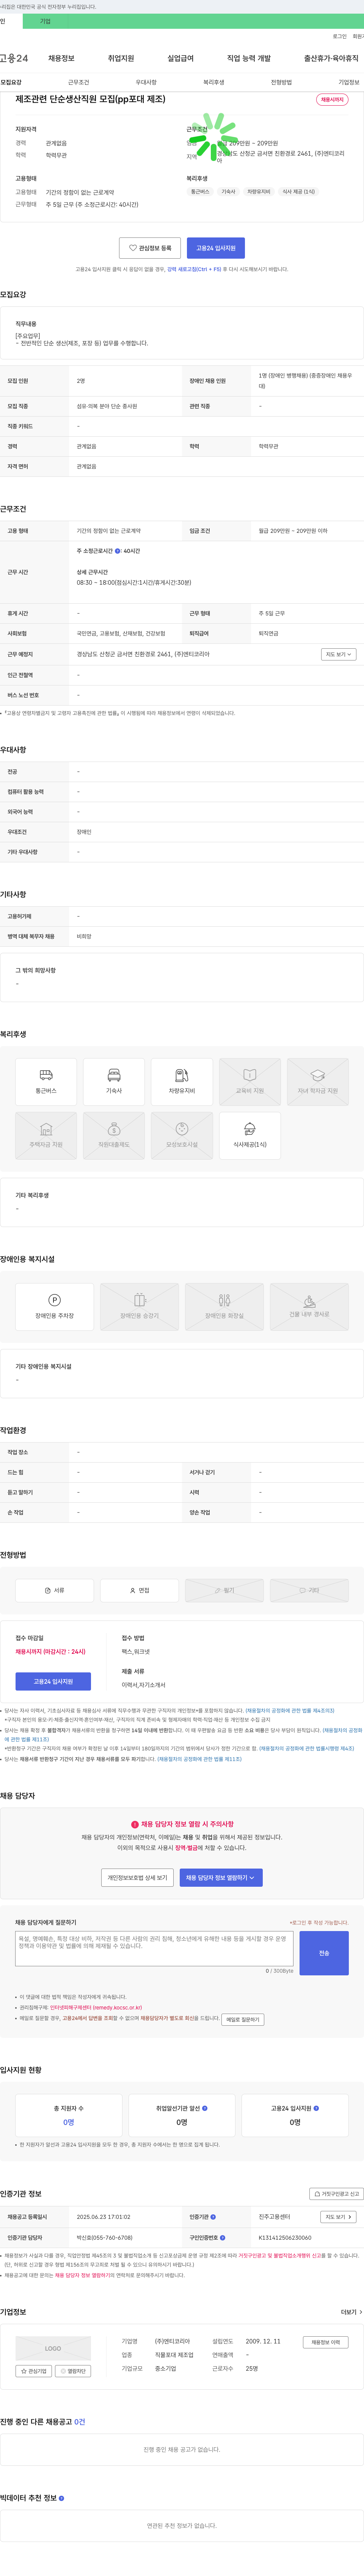Click the 식사제공(1식) icon card
The image size is (364, 2576).
[250, 1136]
